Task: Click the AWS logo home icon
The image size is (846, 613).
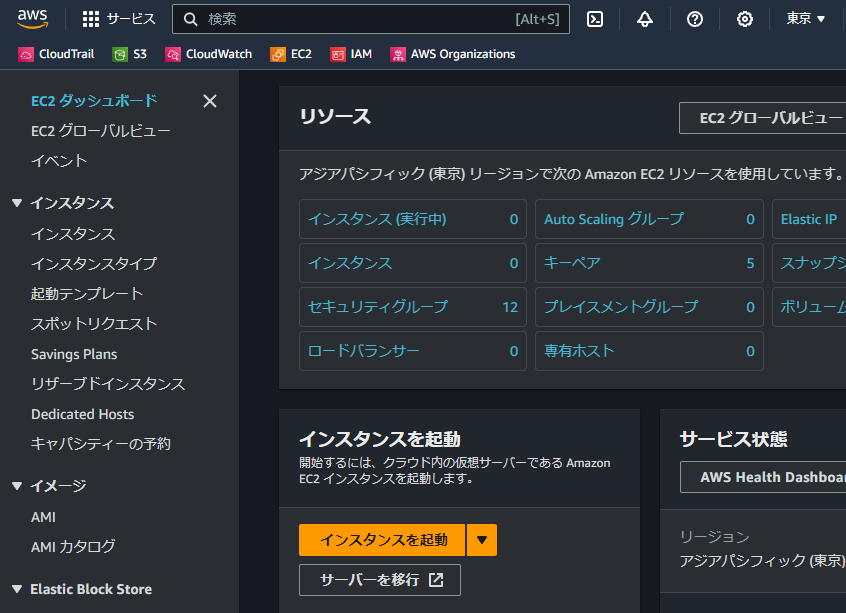Action: point(32,18)
